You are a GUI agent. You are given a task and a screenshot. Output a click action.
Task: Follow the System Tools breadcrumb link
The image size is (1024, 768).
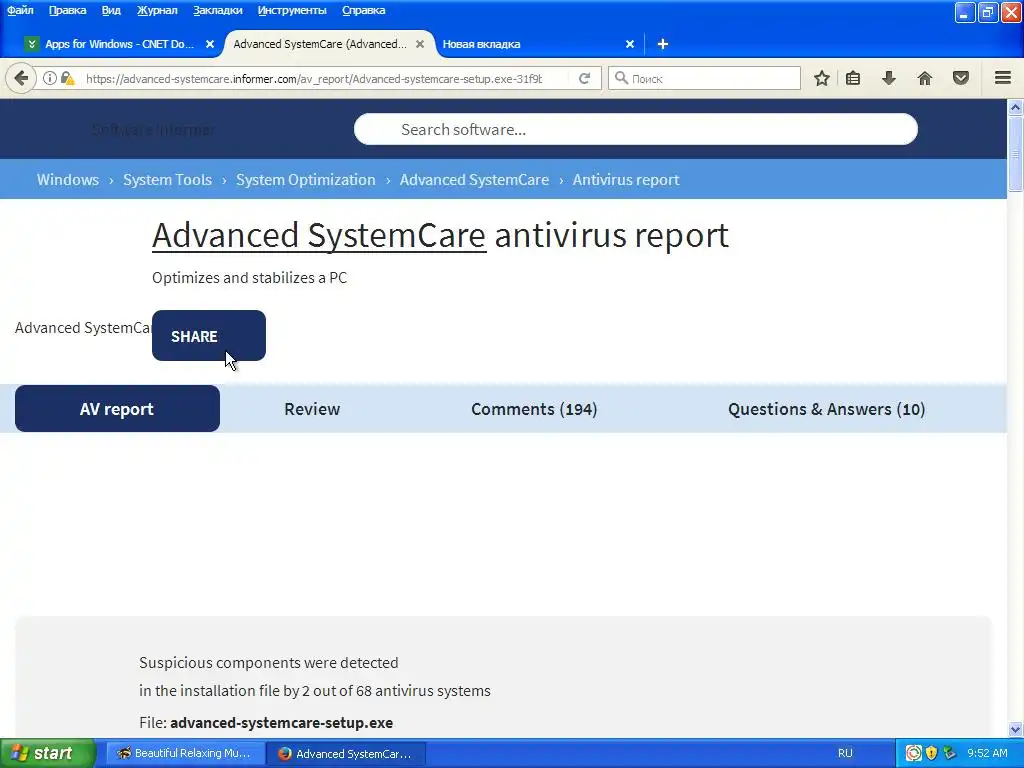click(x=167, y=180)
